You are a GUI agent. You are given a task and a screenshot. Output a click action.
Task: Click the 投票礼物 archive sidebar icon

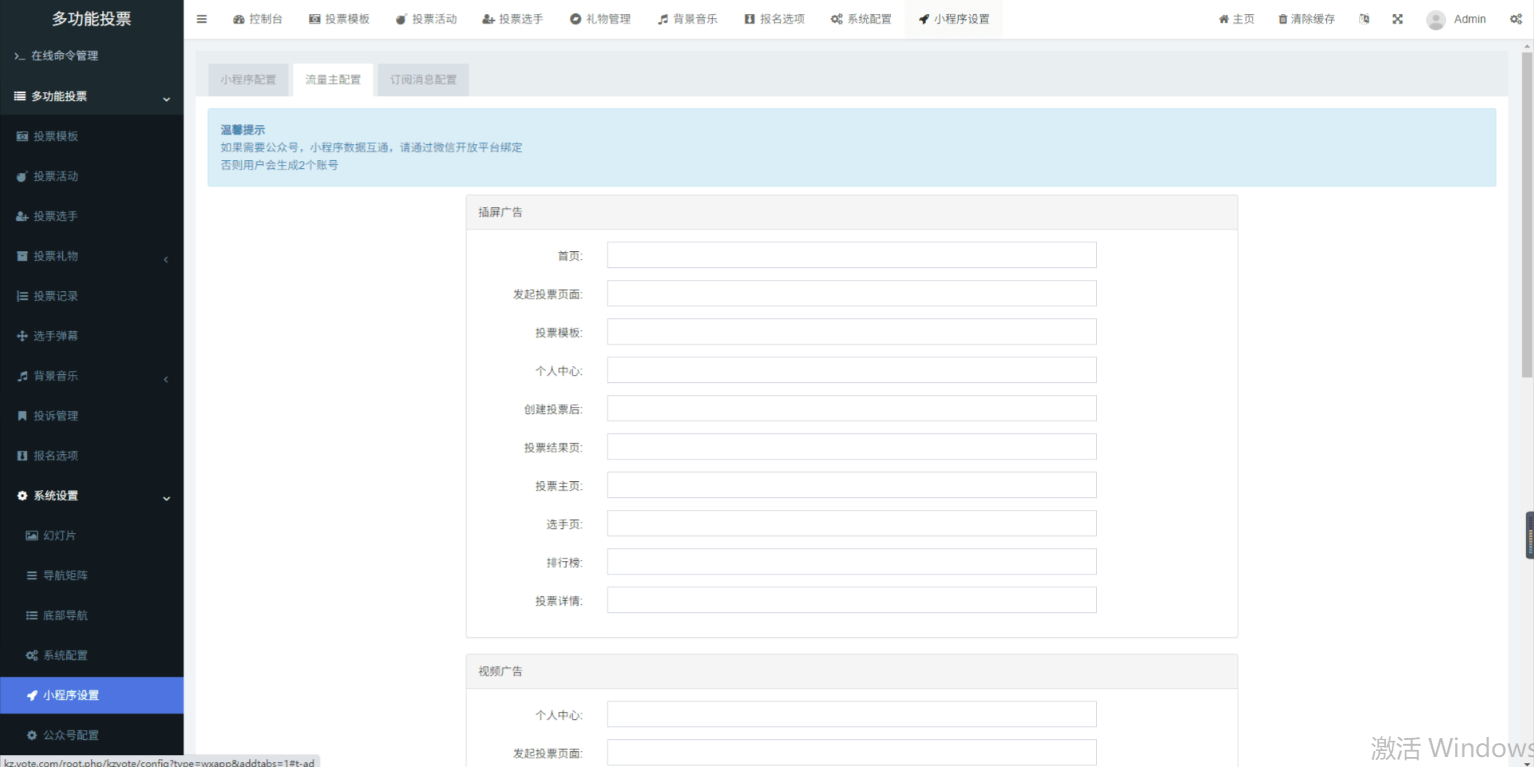(22, 256)
